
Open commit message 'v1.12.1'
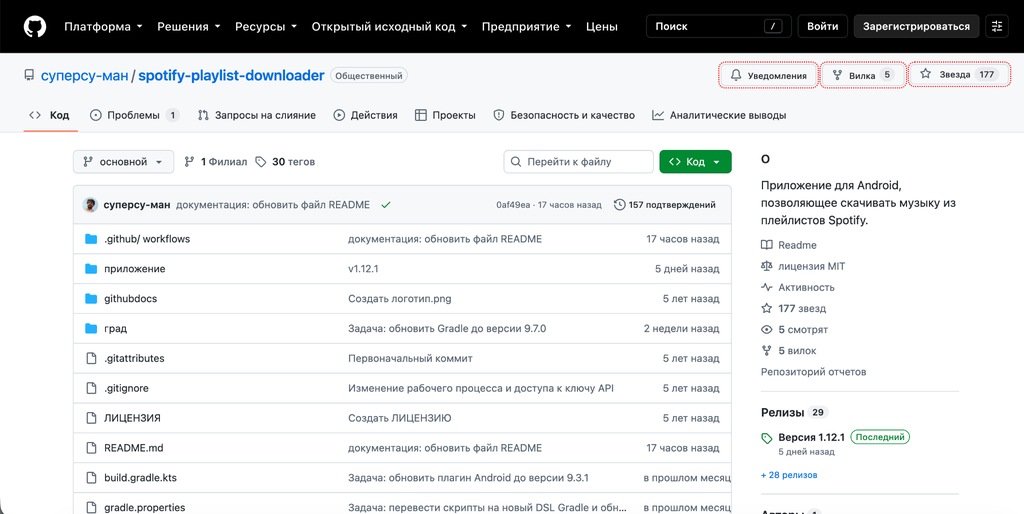[x=363, y=269]
